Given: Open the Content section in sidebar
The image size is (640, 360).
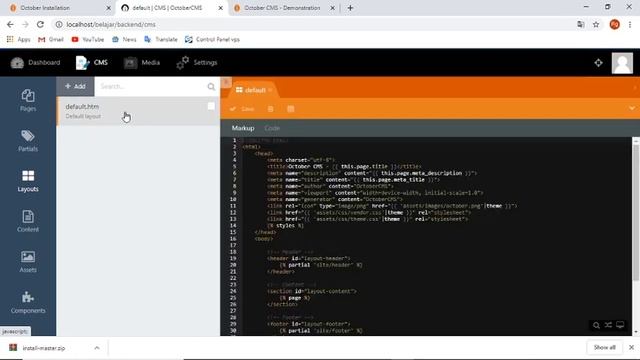Looking at the screenshot, I should (28, 221).
